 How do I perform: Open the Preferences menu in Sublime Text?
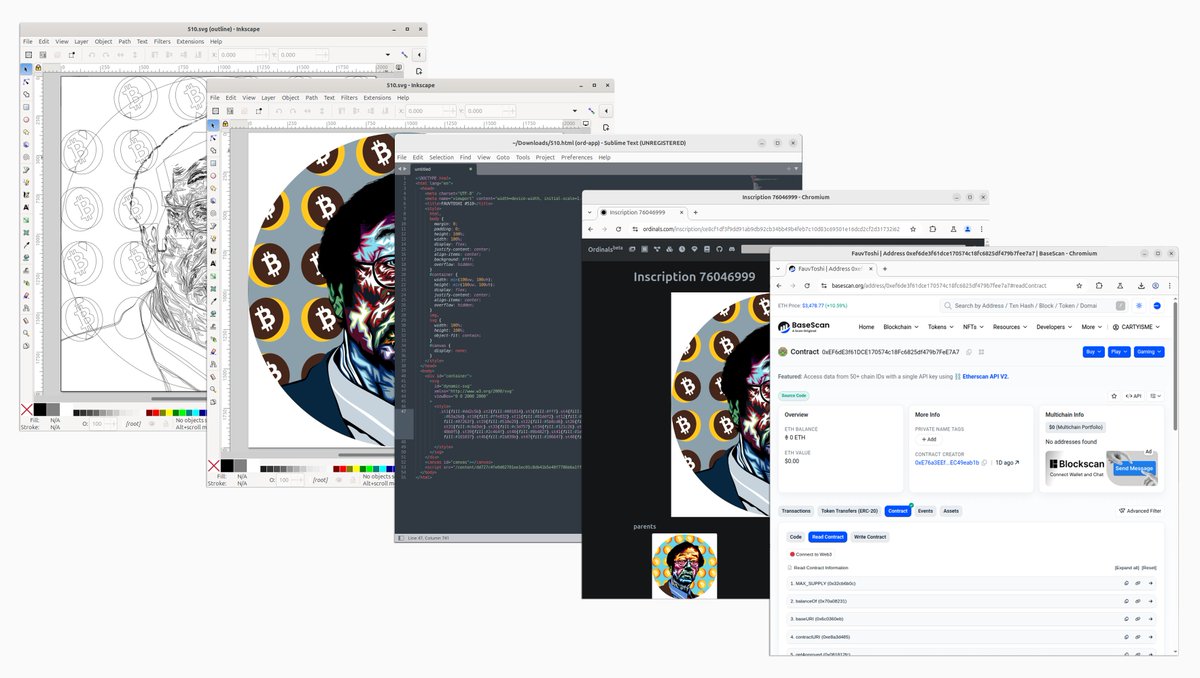click(x=577, y=157)
